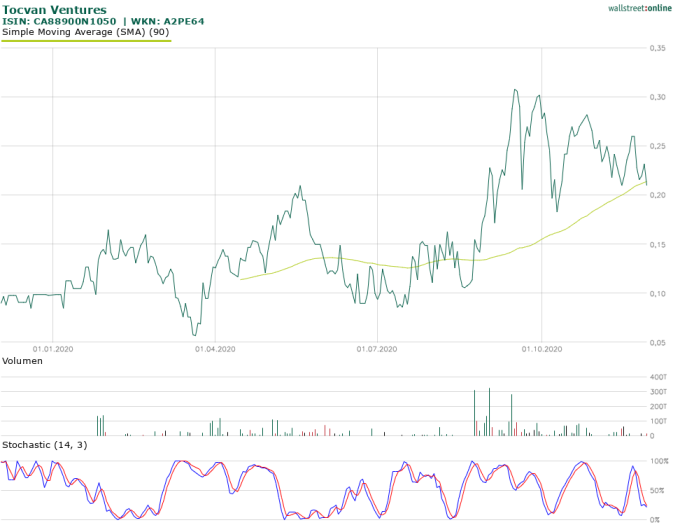Select the ISIN: CA88900N1050 text
This screenshot has width=673, height=525.
click(x=59, y=21)
